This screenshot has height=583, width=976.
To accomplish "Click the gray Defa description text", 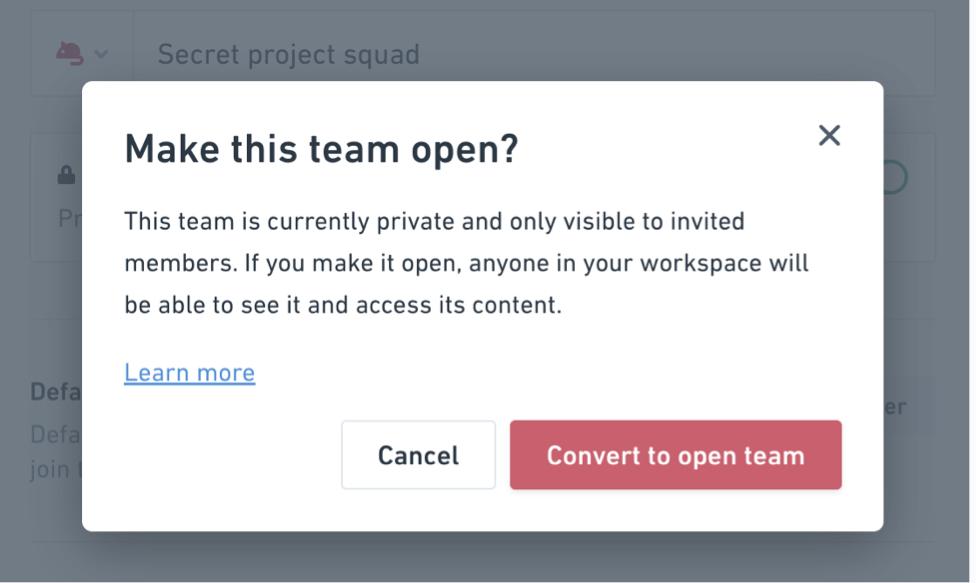I will [56, 434].
